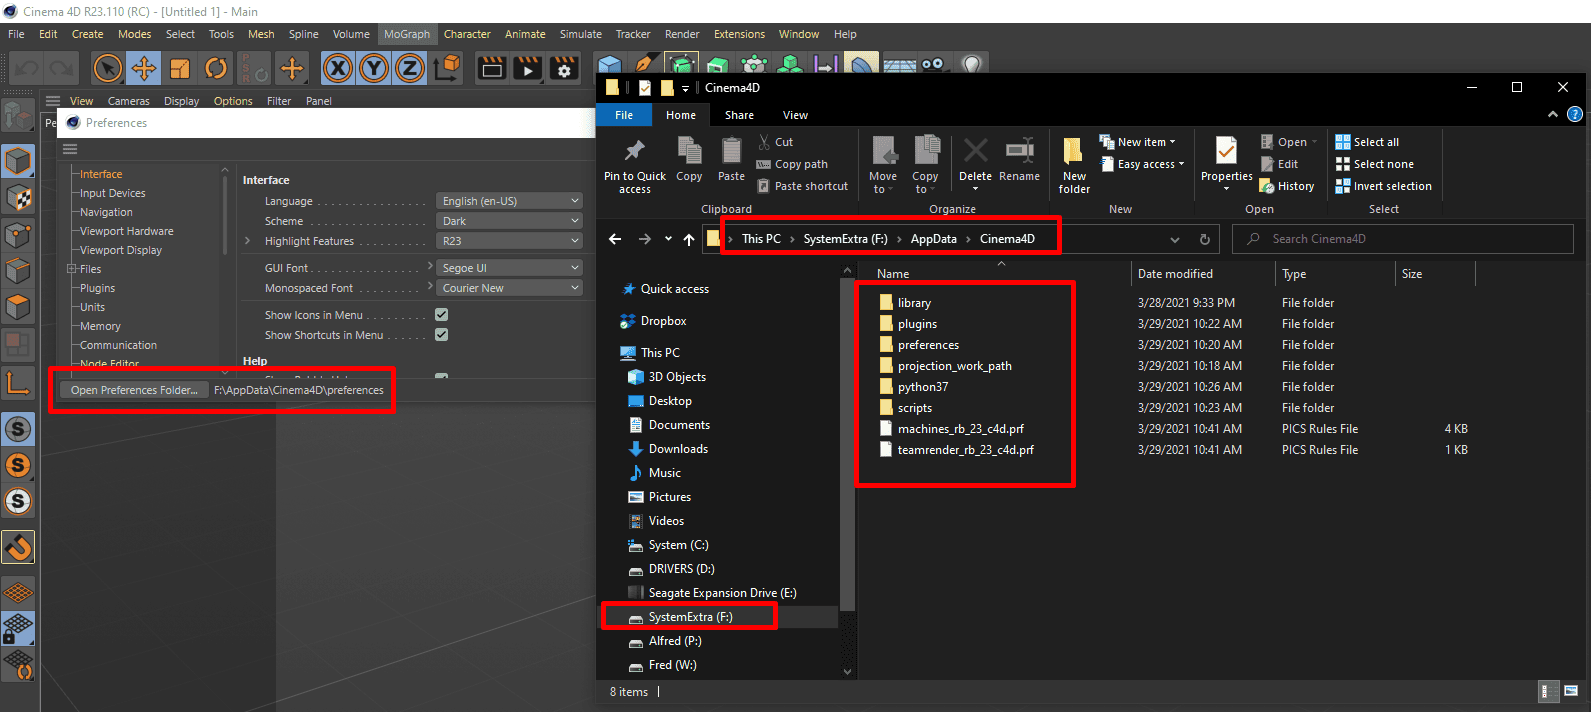The width and height of the screenshot is (1591, 712).
Task: Toggle the X-axis lock
Action: pos(338,68)
